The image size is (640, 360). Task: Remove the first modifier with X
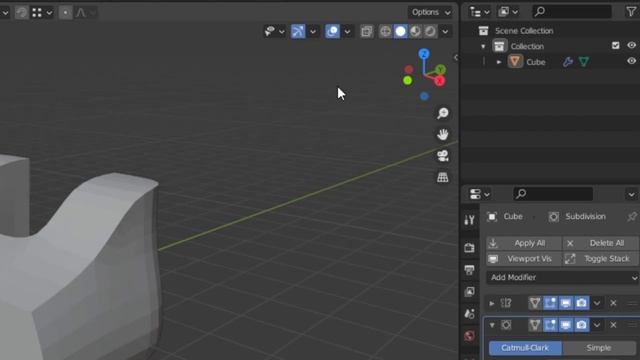tap(613, 303)
